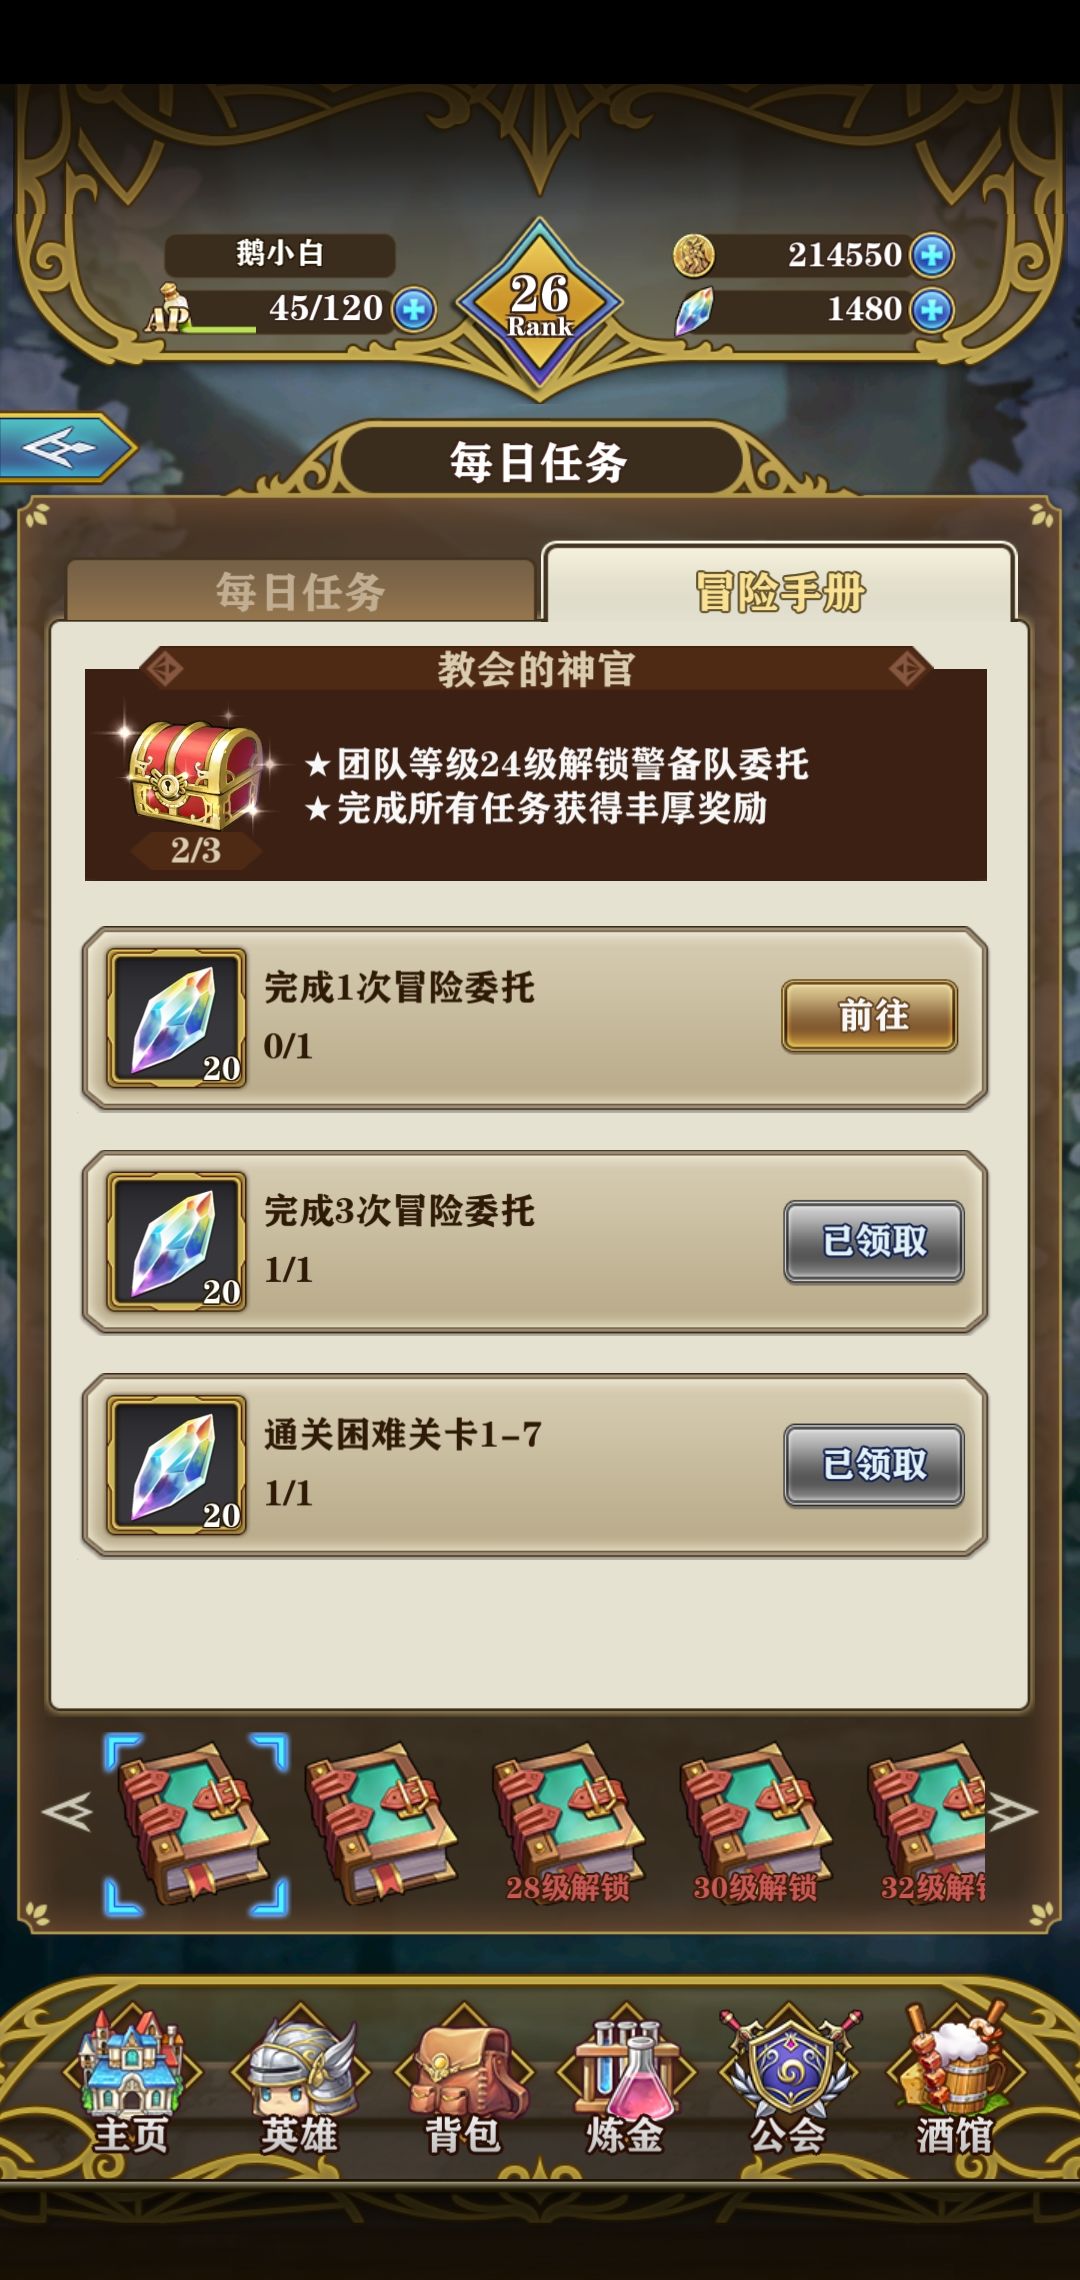Add AP with the plus icon
This screenshot has height=2280, width=1080.
click(414, 309)
